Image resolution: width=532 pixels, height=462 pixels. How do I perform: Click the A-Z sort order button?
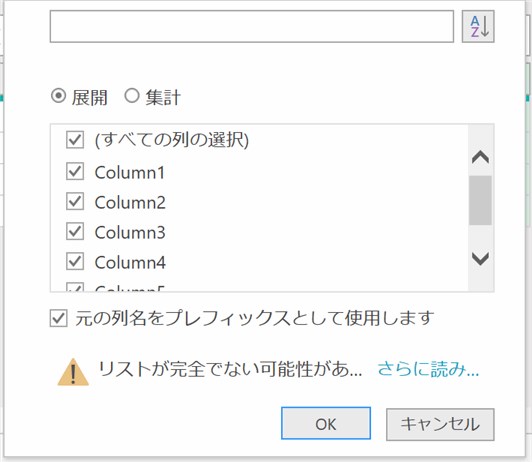click(478, 26)
